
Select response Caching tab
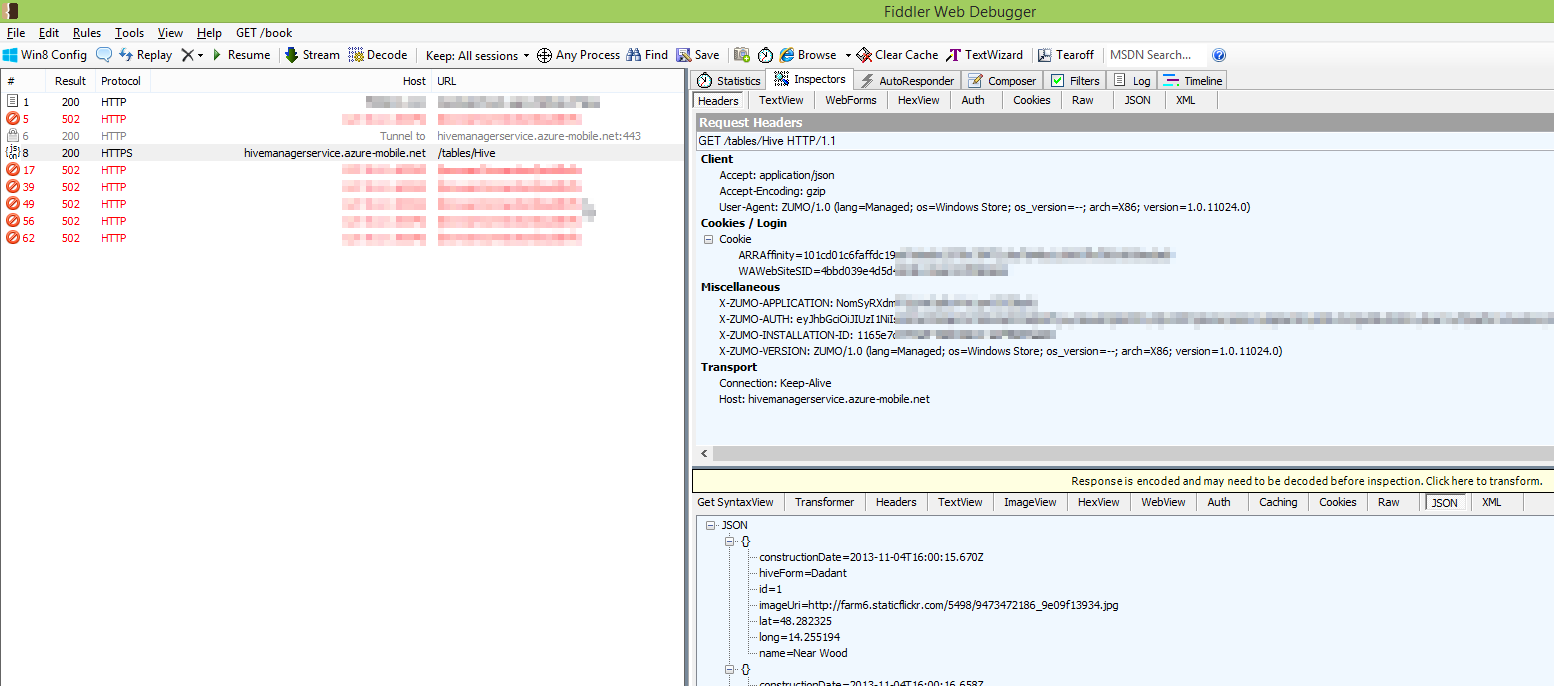(x=1278, y=502)
